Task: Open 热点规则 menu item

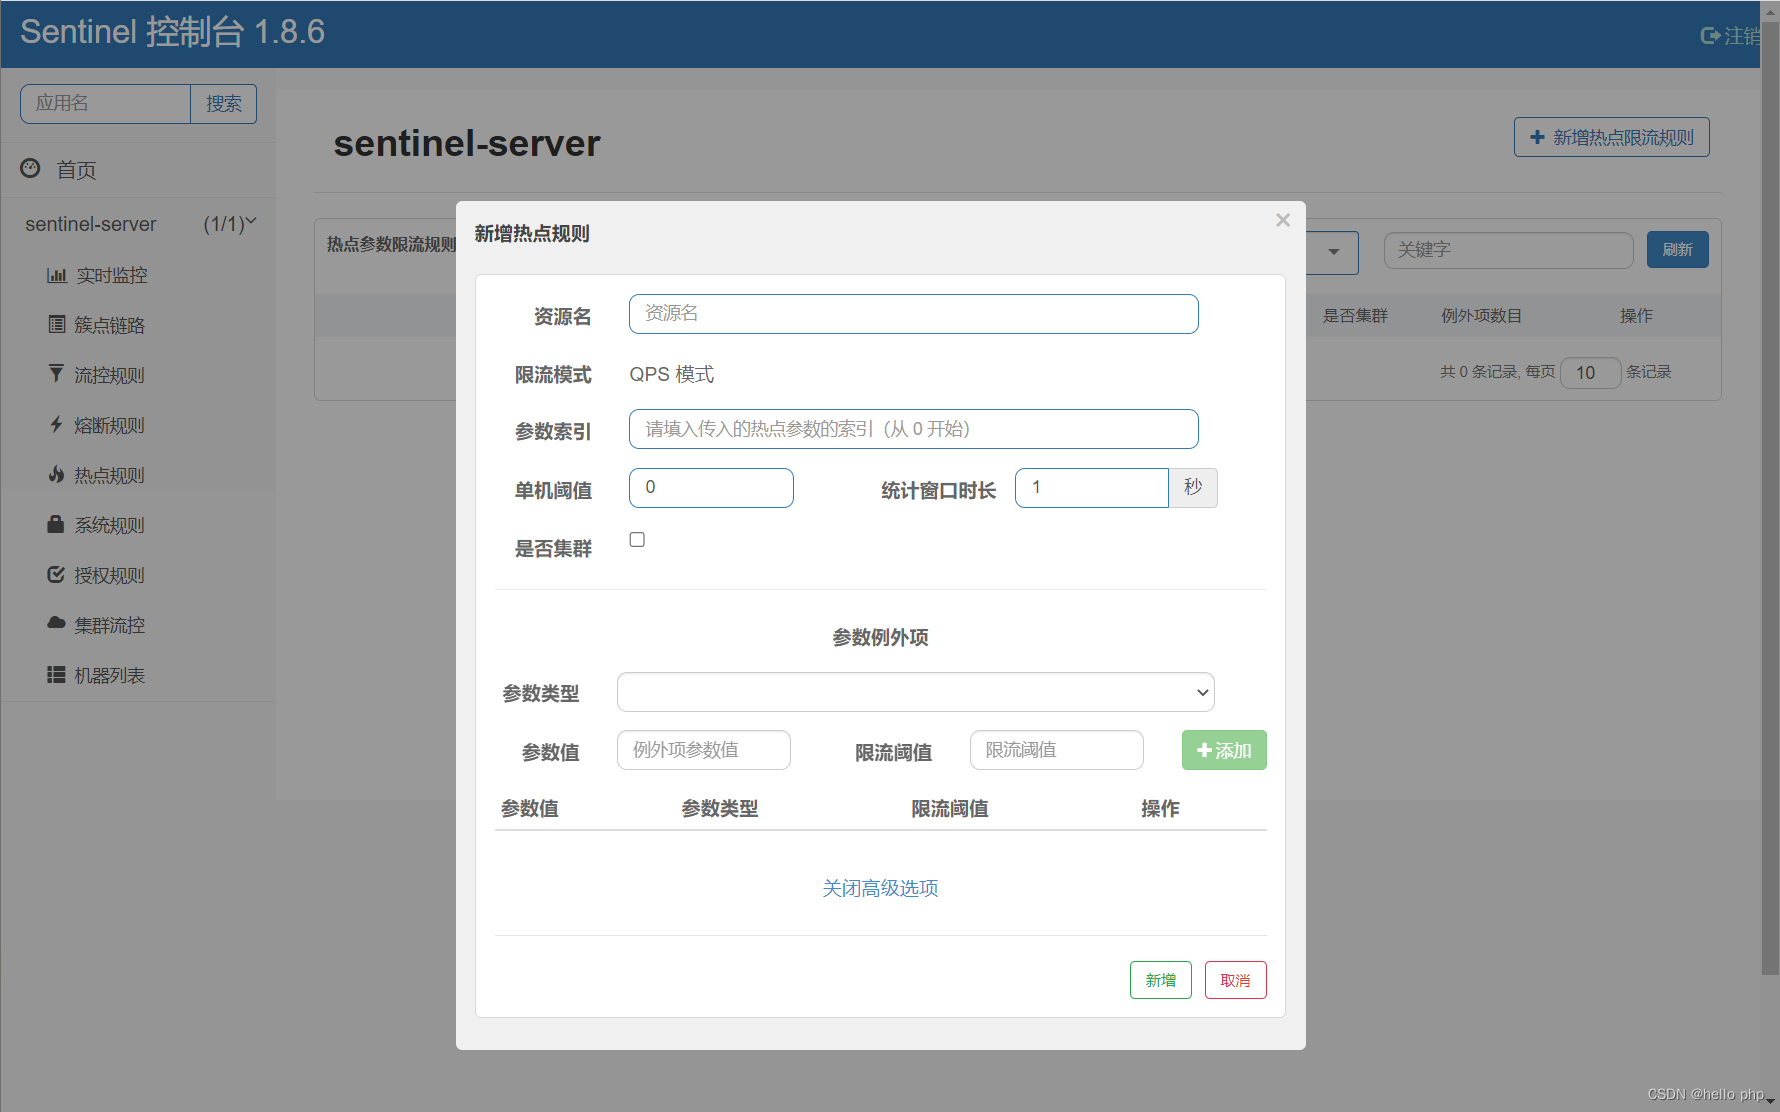Action: 110,475
